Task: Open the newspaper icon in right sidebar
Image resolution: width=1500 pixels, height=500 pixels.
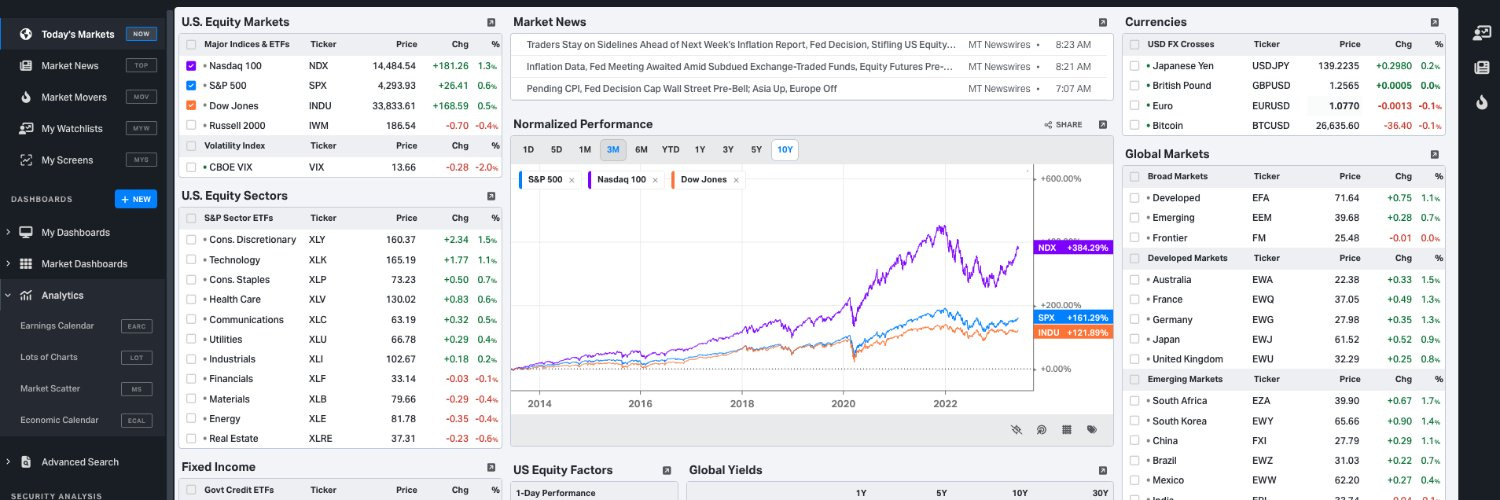Action: click(1482, 67)
